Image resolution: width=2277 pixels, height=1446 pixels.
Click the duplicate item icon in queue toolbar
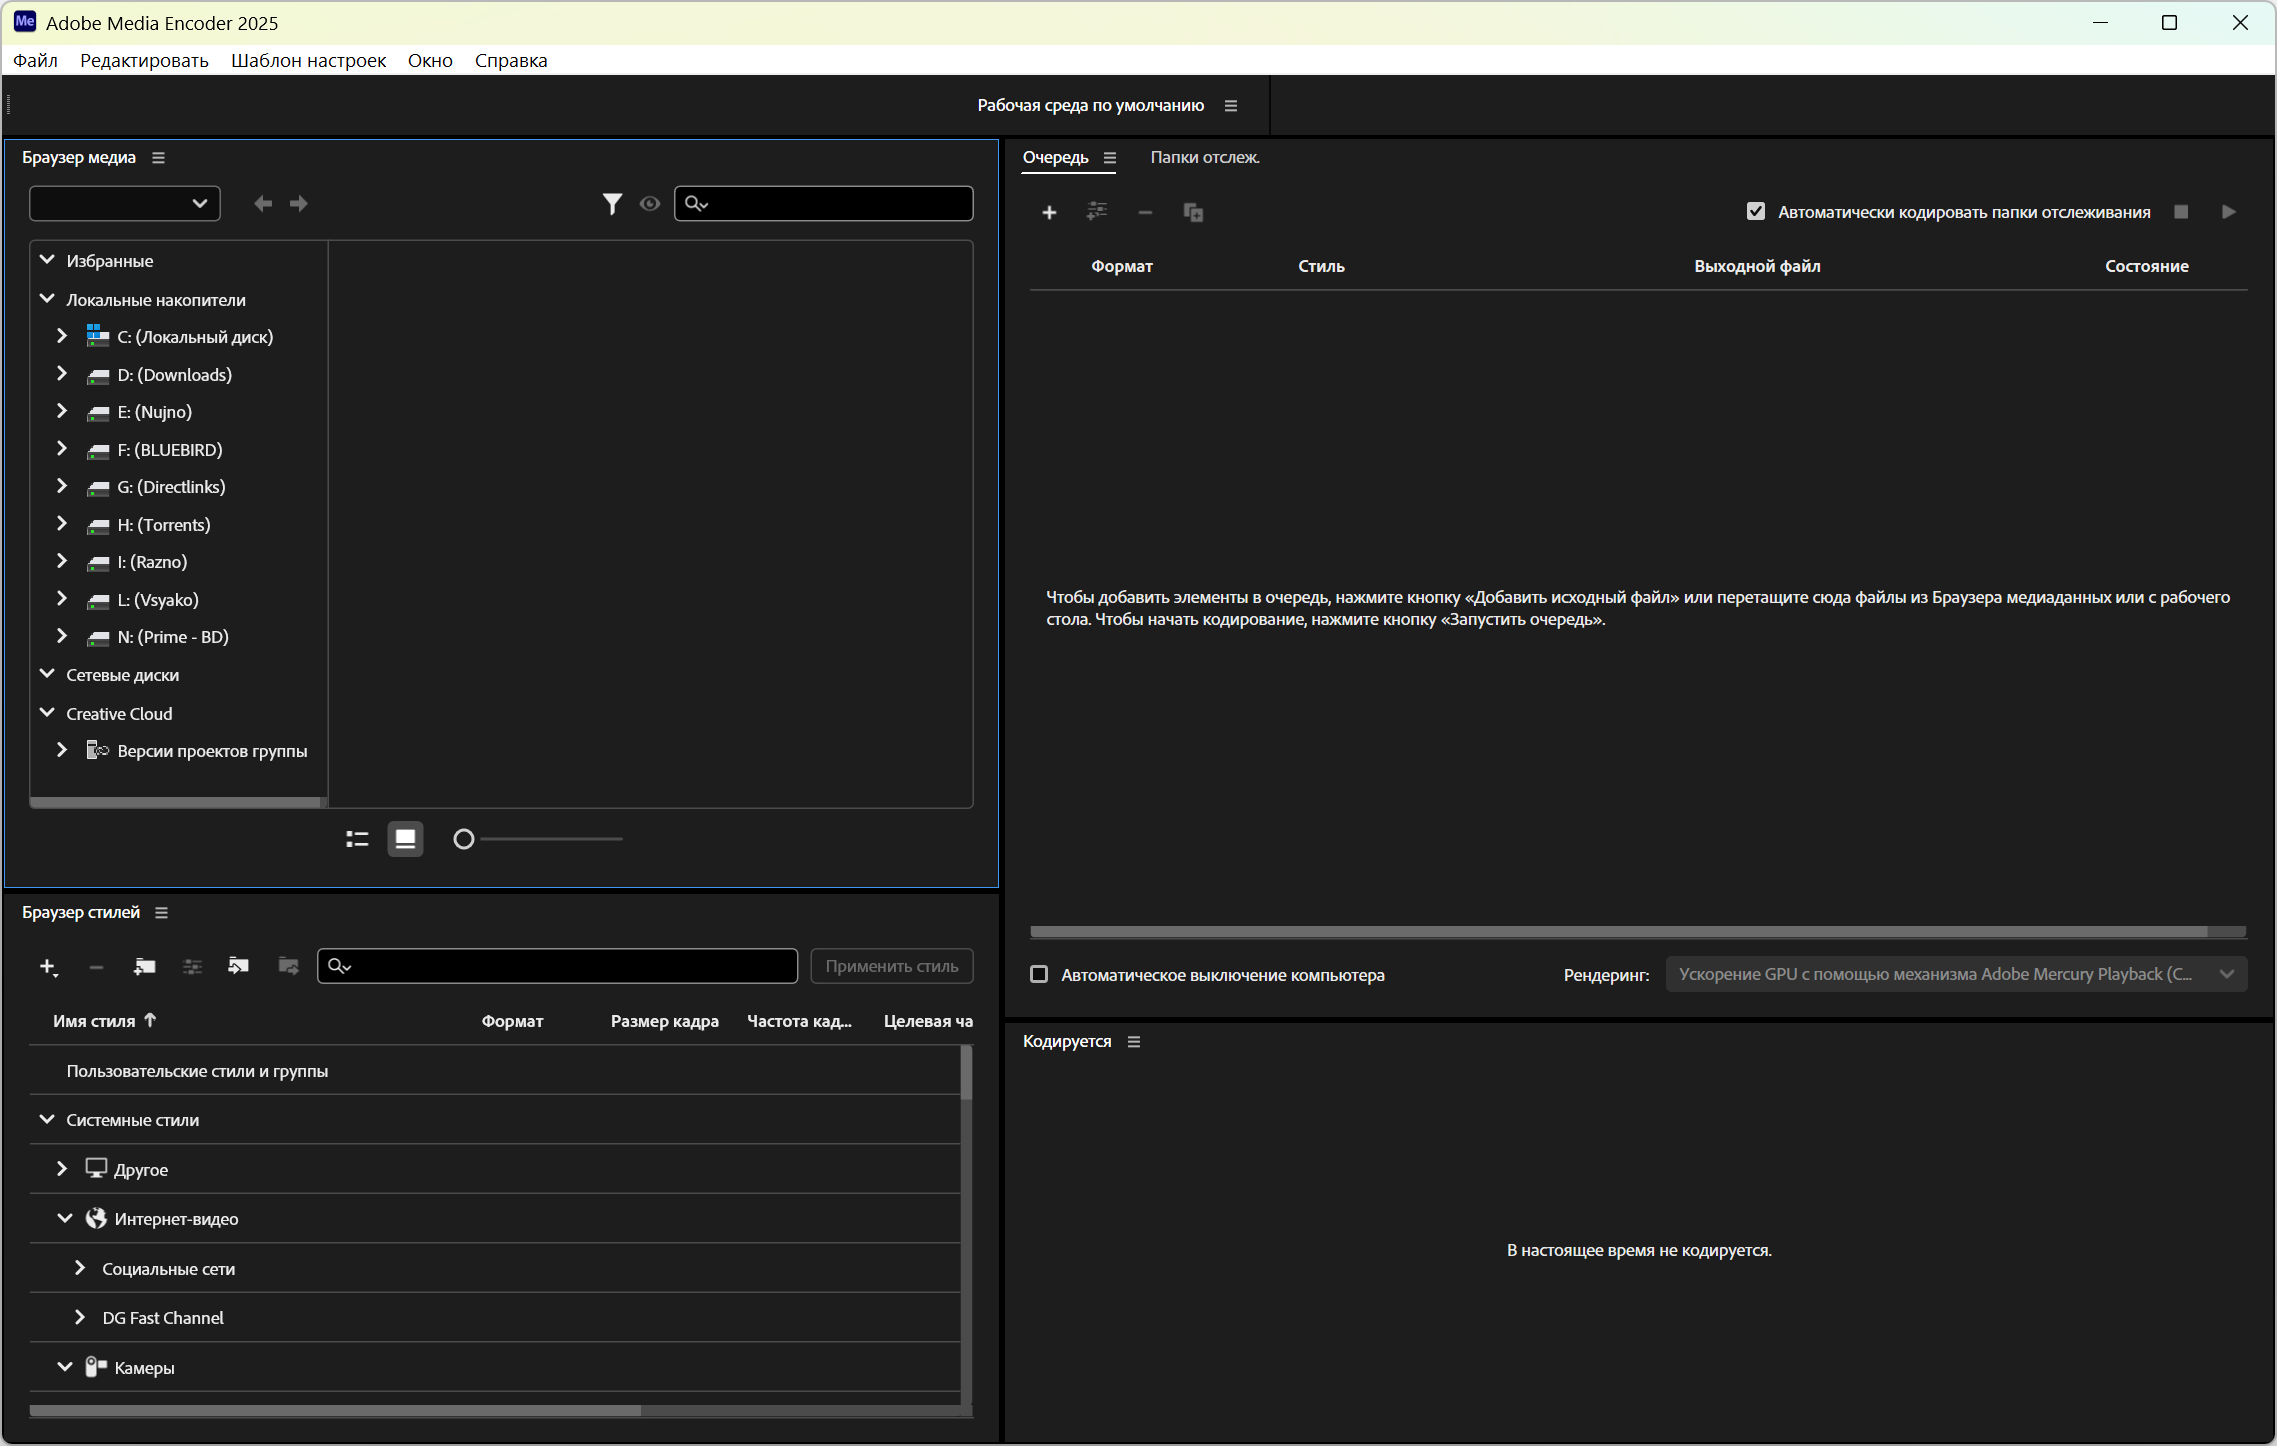(1193, 212)
